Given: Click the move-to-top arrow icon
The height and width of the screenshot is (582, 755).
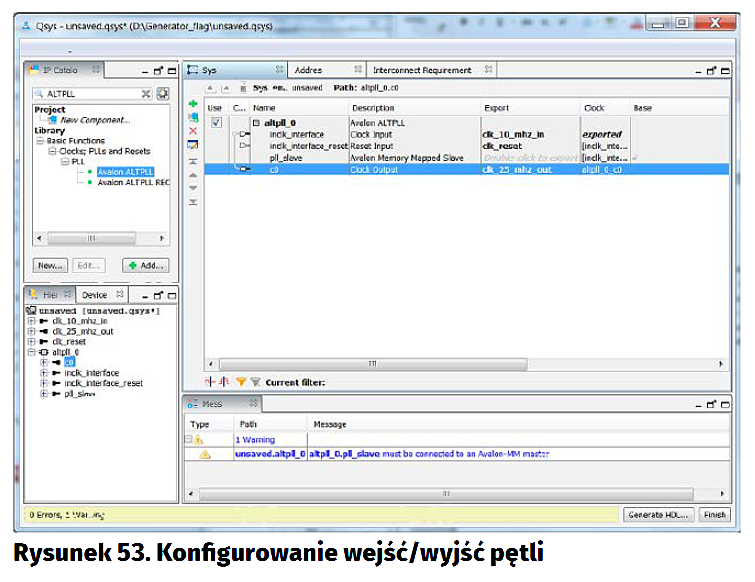Looking at the screenshot, I should coord(193,161).
